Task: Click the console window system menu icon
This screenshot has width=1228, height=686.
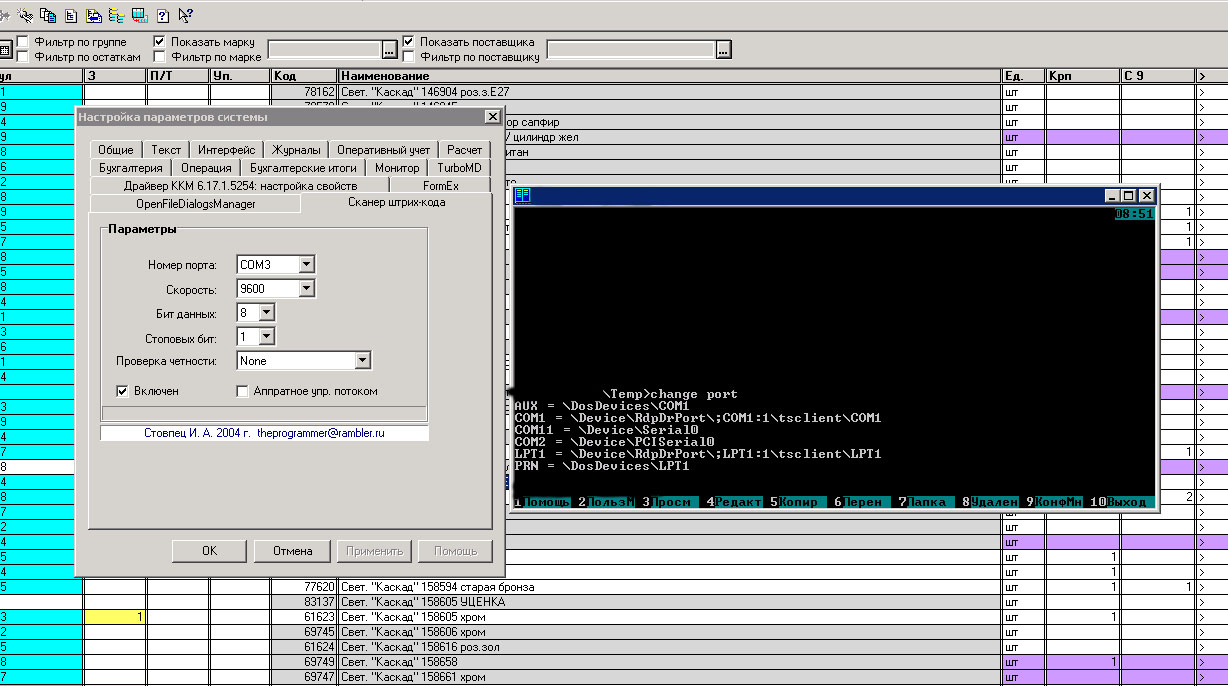Action: click(x=522, y=196)
